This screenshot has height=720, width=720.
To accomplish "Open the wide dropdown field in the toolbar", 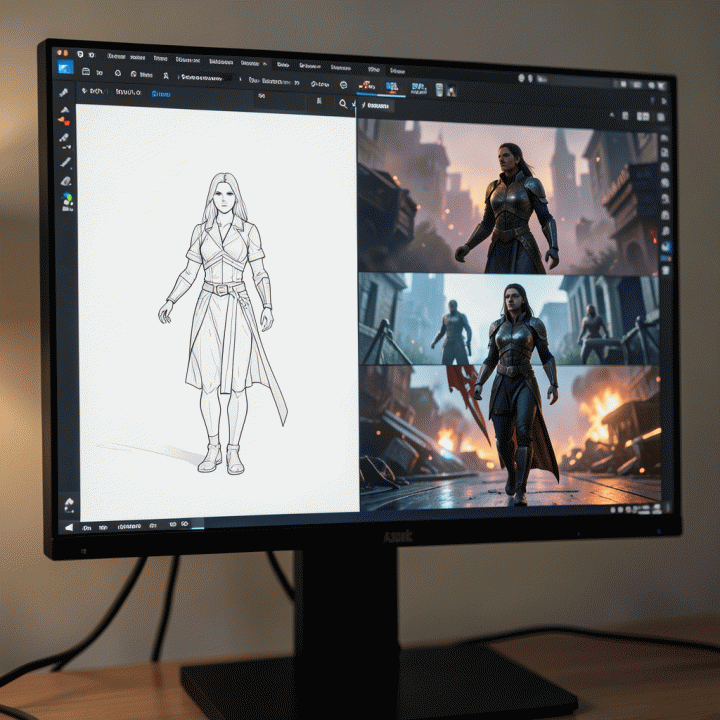I will [x=207, y=78].
